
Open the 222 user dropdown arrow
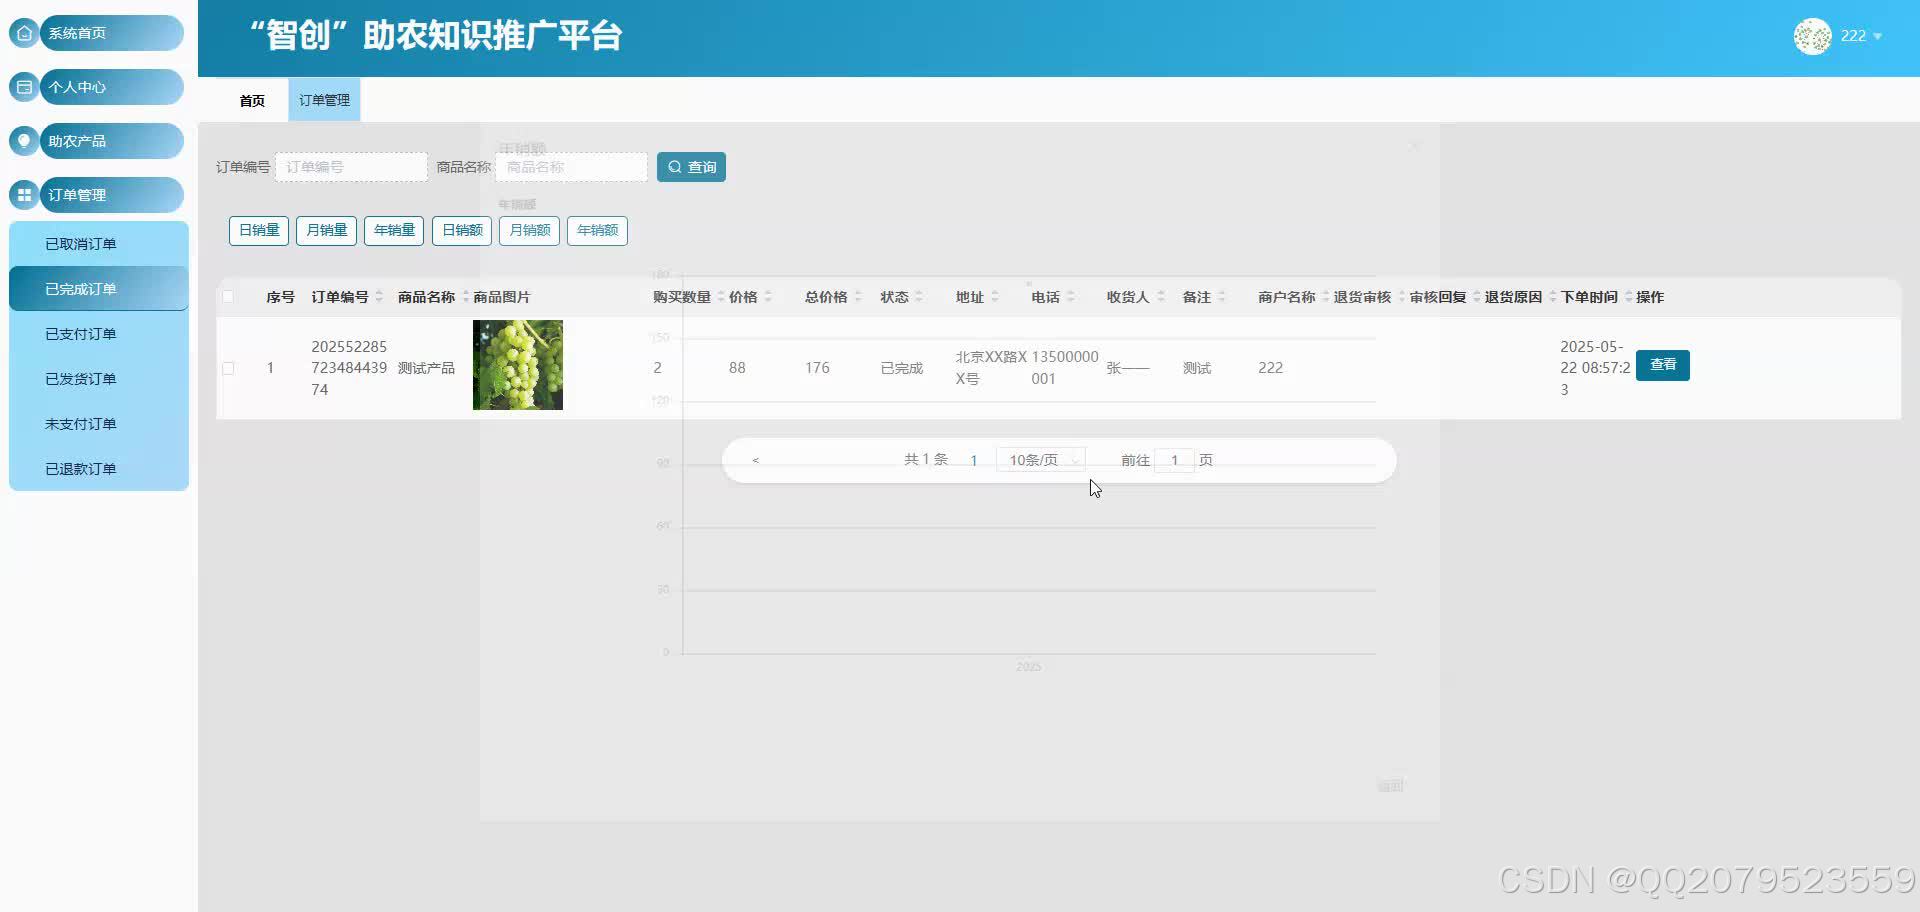[1877, 36]
